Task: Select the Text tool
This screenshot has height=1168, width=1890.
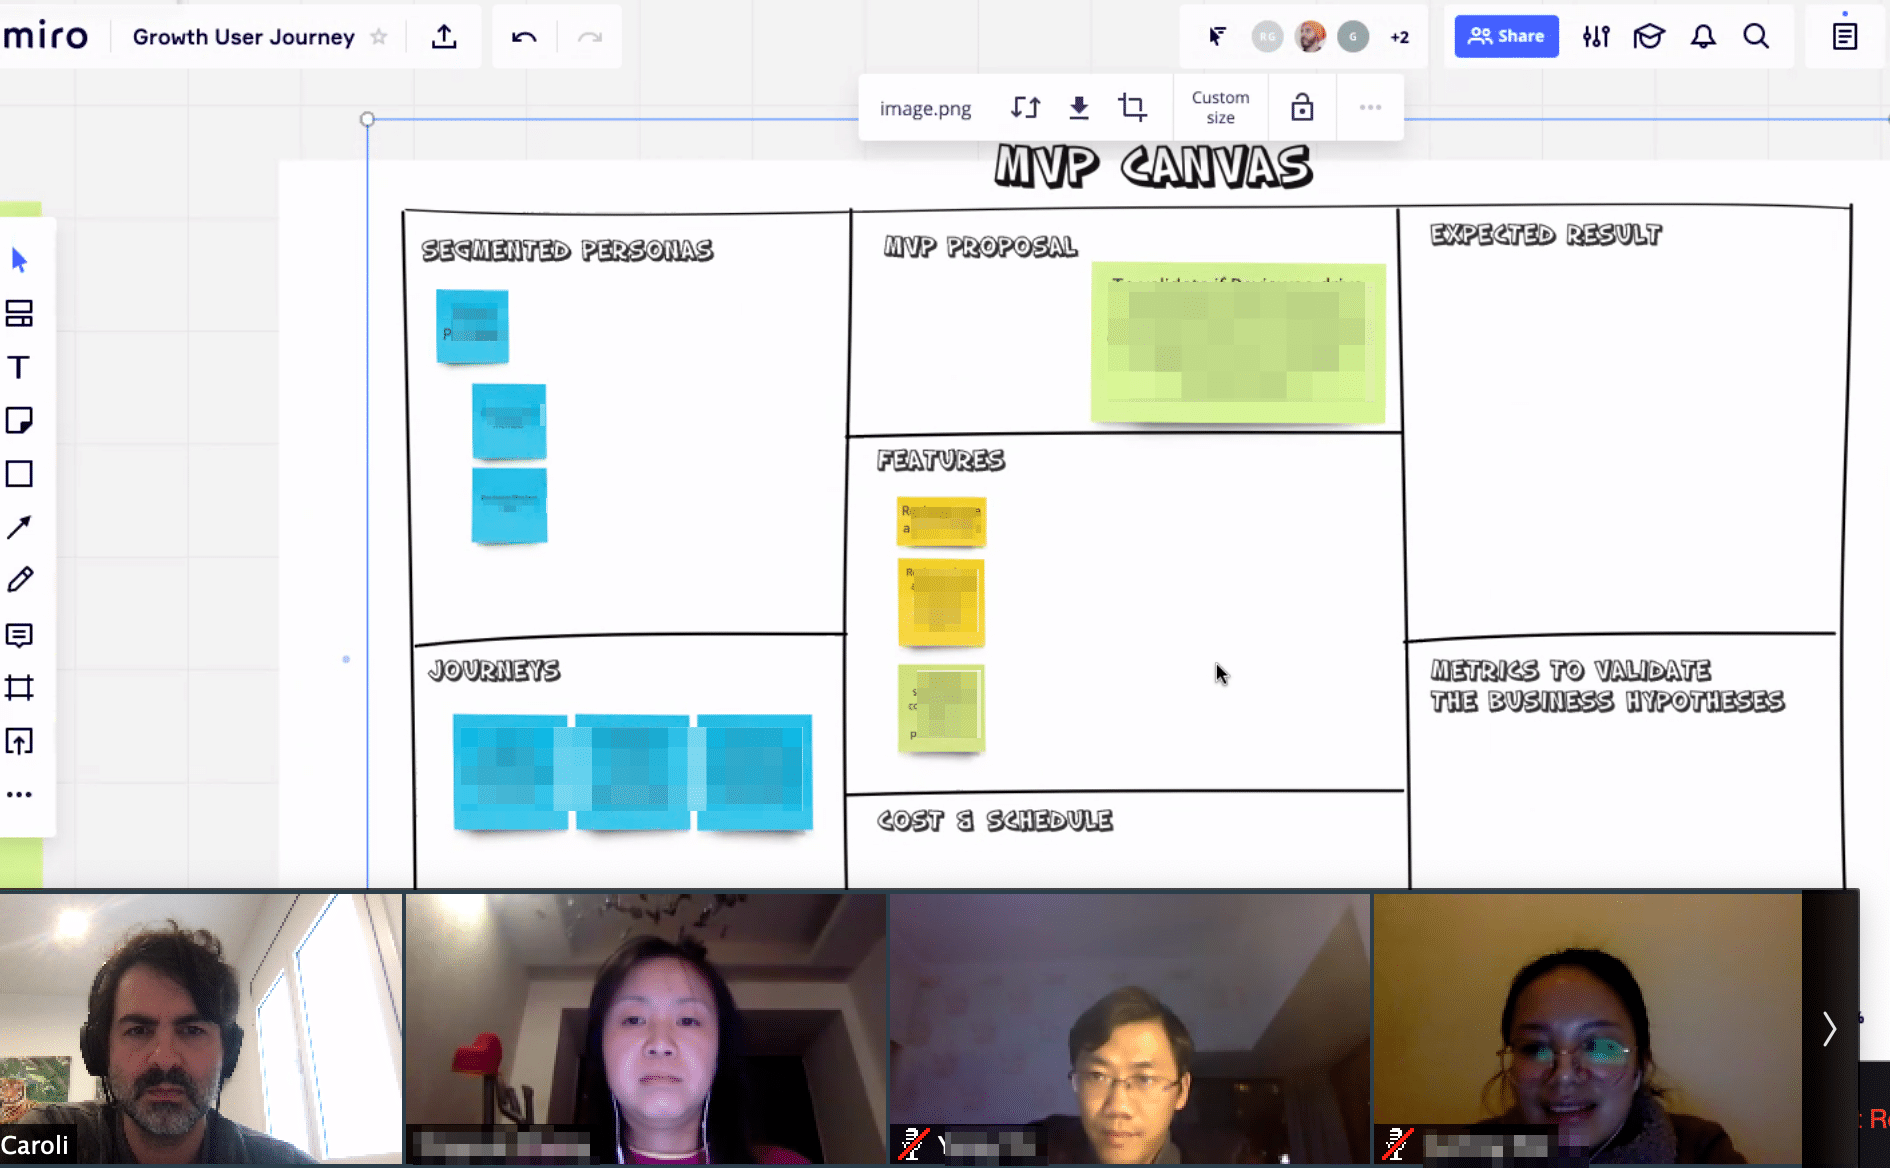Action: click(19, 367)
